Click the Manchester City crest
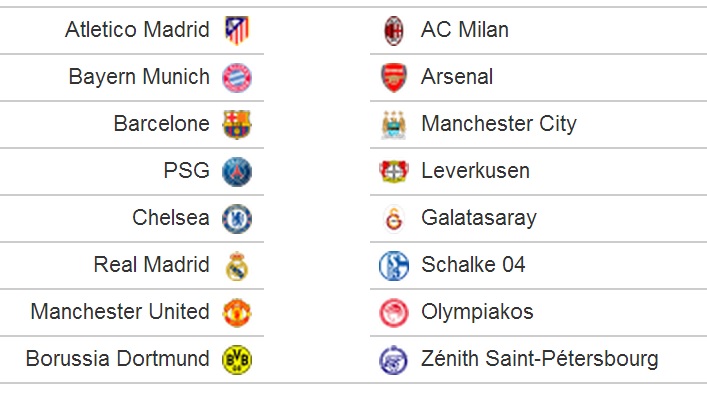The image size is (707, 395). (394, 125)
